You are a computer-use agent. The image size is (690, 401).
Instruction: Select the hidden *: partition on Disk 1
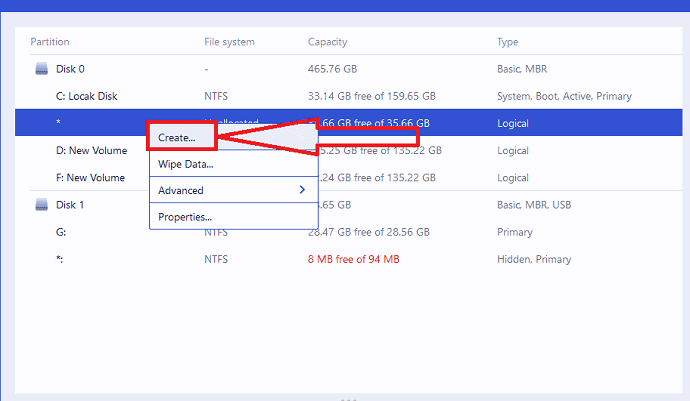coord(59,259)
